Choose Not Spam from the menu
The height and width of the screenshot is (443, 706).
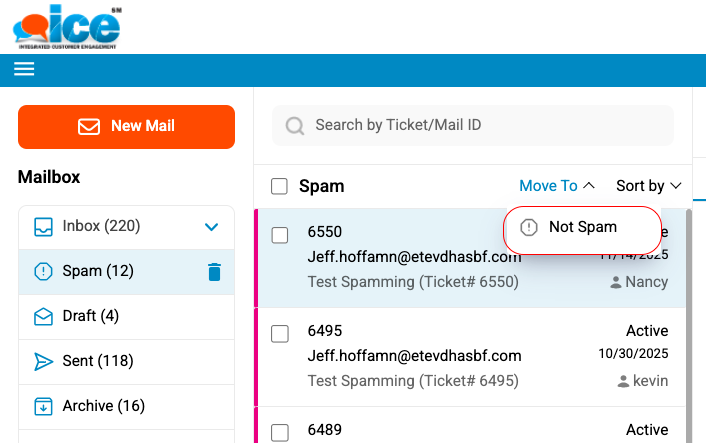[x=583, y=228]
